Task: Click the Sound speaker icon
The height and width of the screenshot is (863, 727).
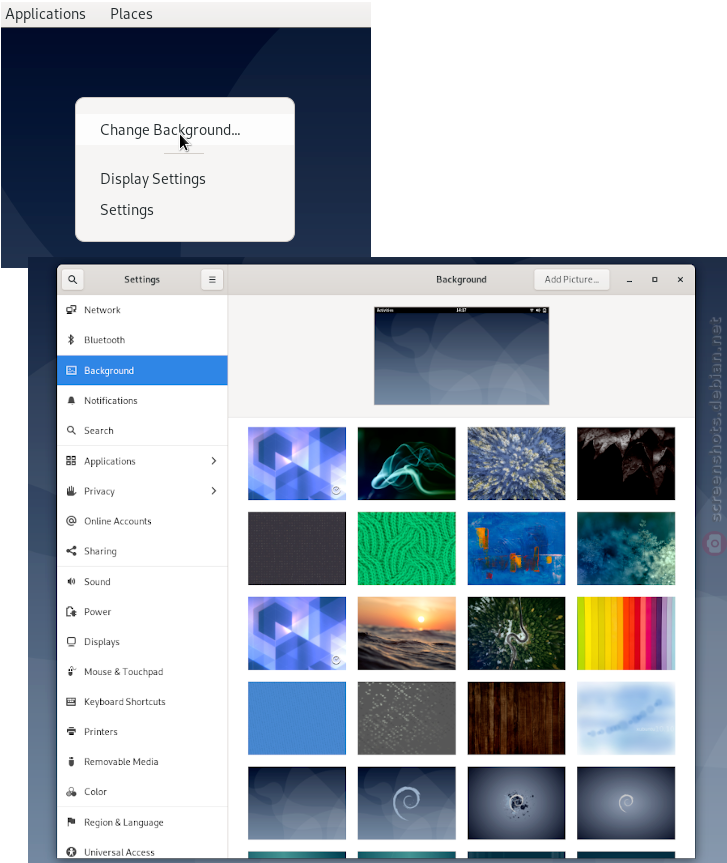Action: (71, 581)
